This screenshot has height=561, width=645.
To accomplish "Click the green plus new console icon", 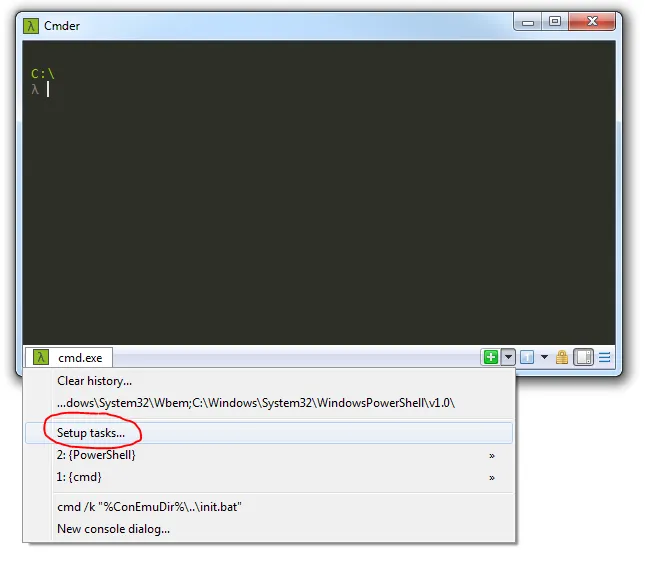I will click(x=490, y=357).
